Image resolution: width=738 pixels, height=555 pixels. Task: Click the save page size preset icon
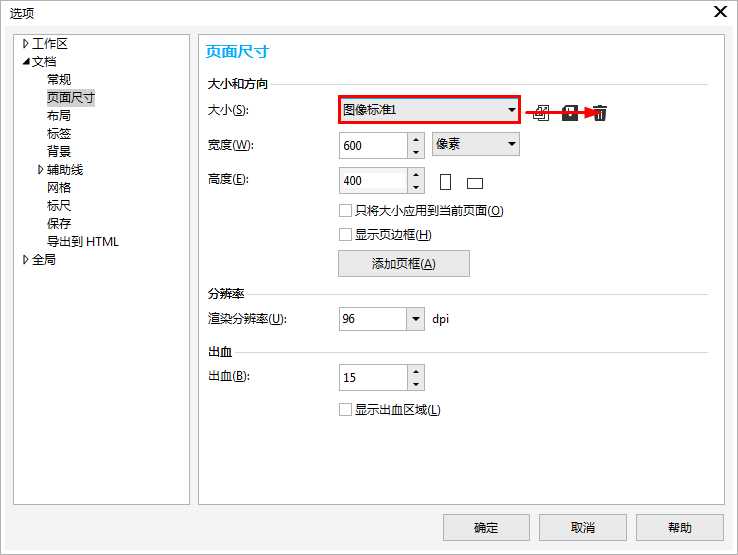(570, 113)
